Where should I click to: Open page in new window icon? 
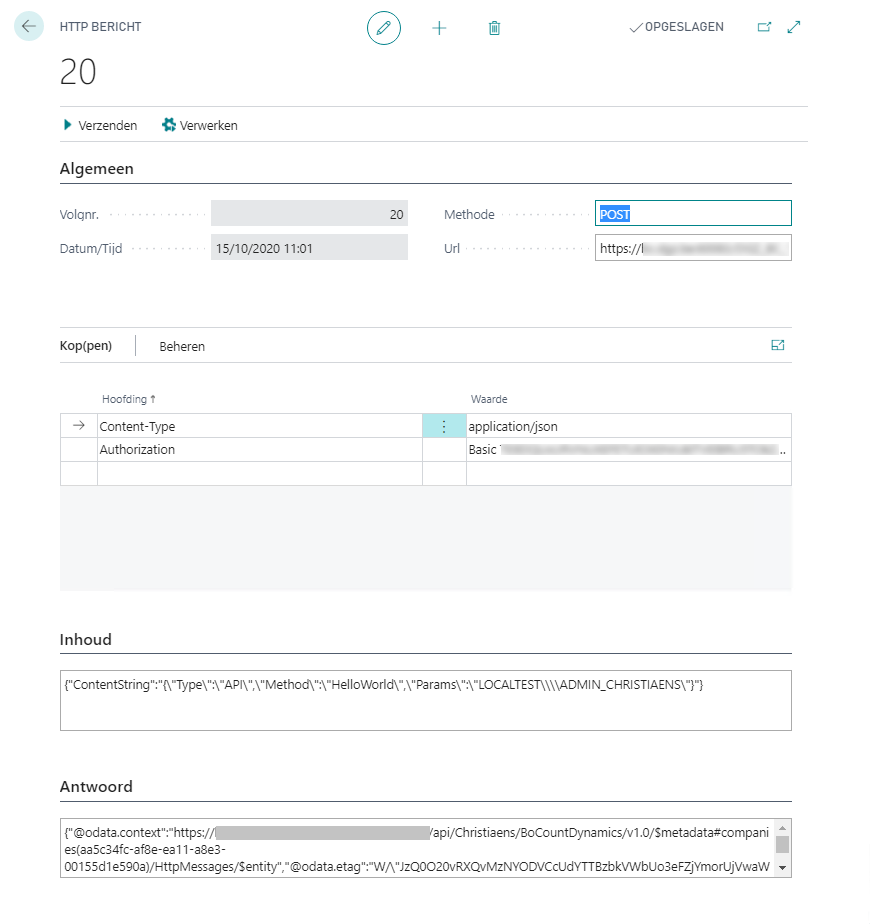pos(764,28)
